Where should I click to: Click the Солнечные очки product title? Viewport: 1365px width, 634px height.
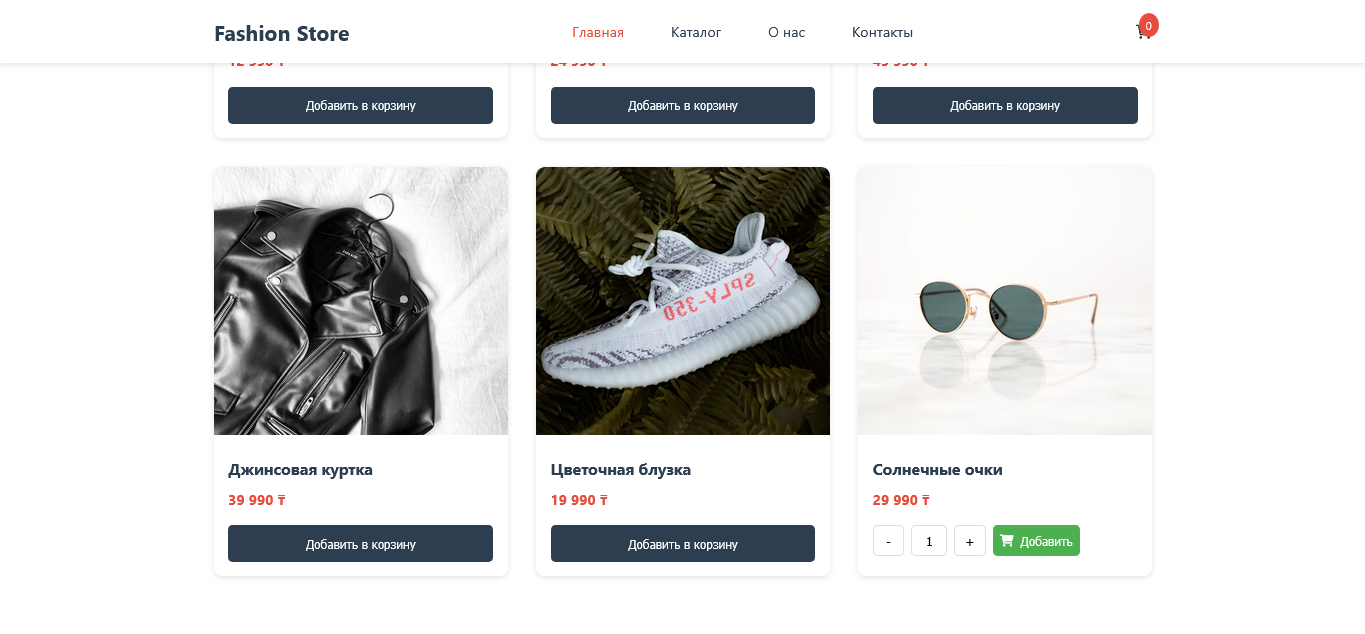pyautogui.click(x=937, y=470)
